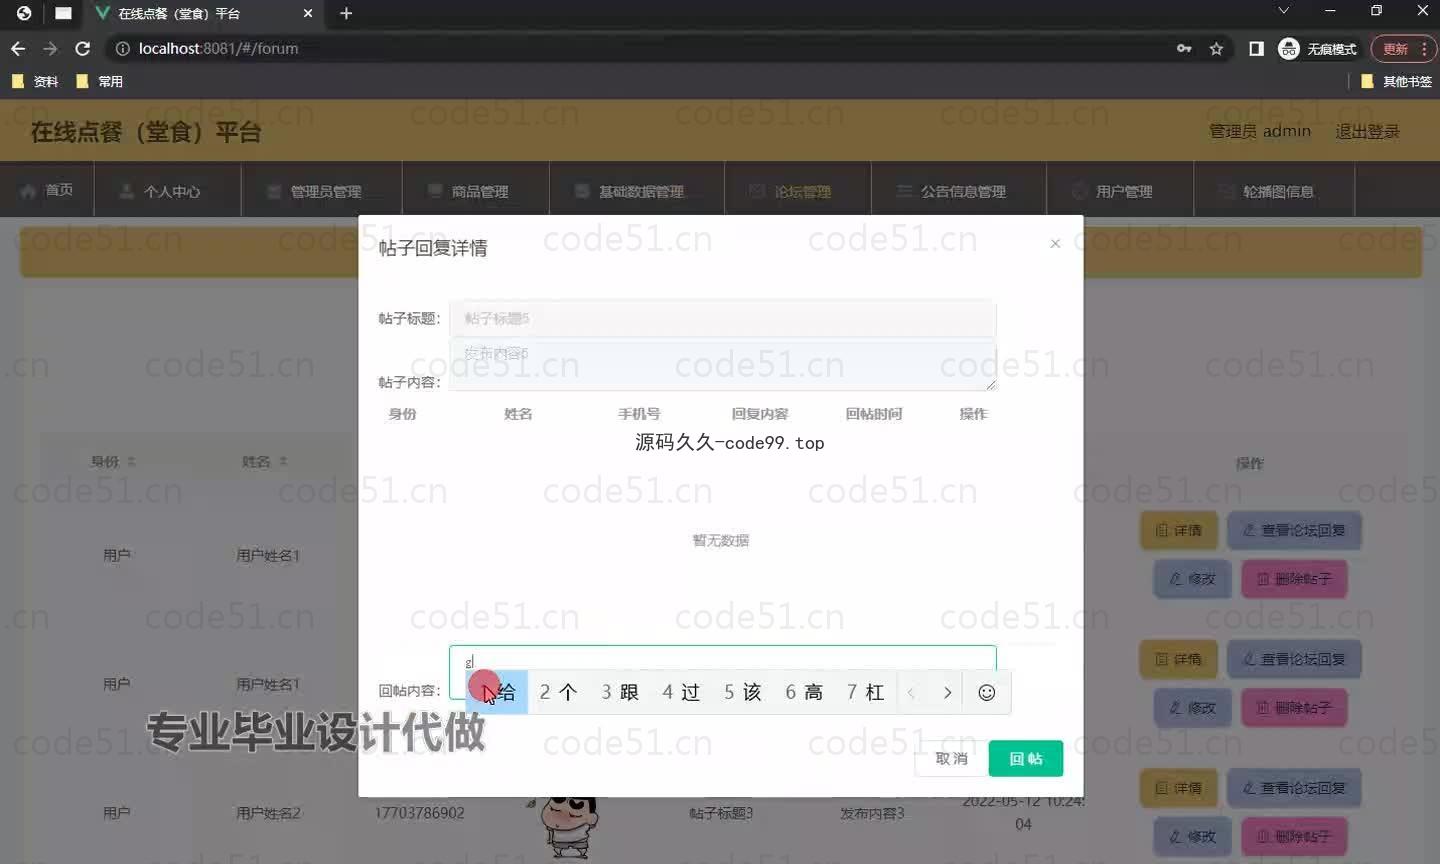
Task: Click the 发布内容3 table cell
Action: [x=872, y=813]
